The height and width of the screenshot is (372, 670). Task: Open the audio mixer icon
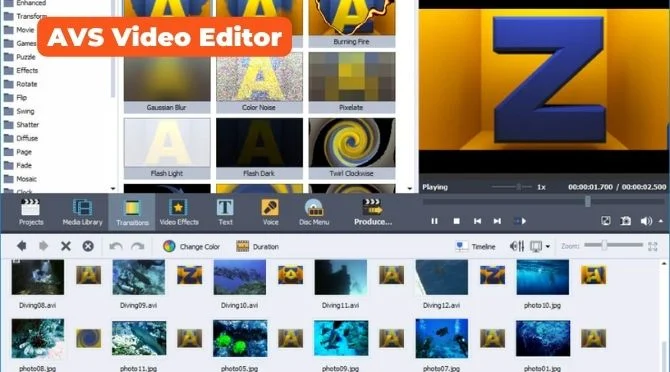tap(517, 246)
